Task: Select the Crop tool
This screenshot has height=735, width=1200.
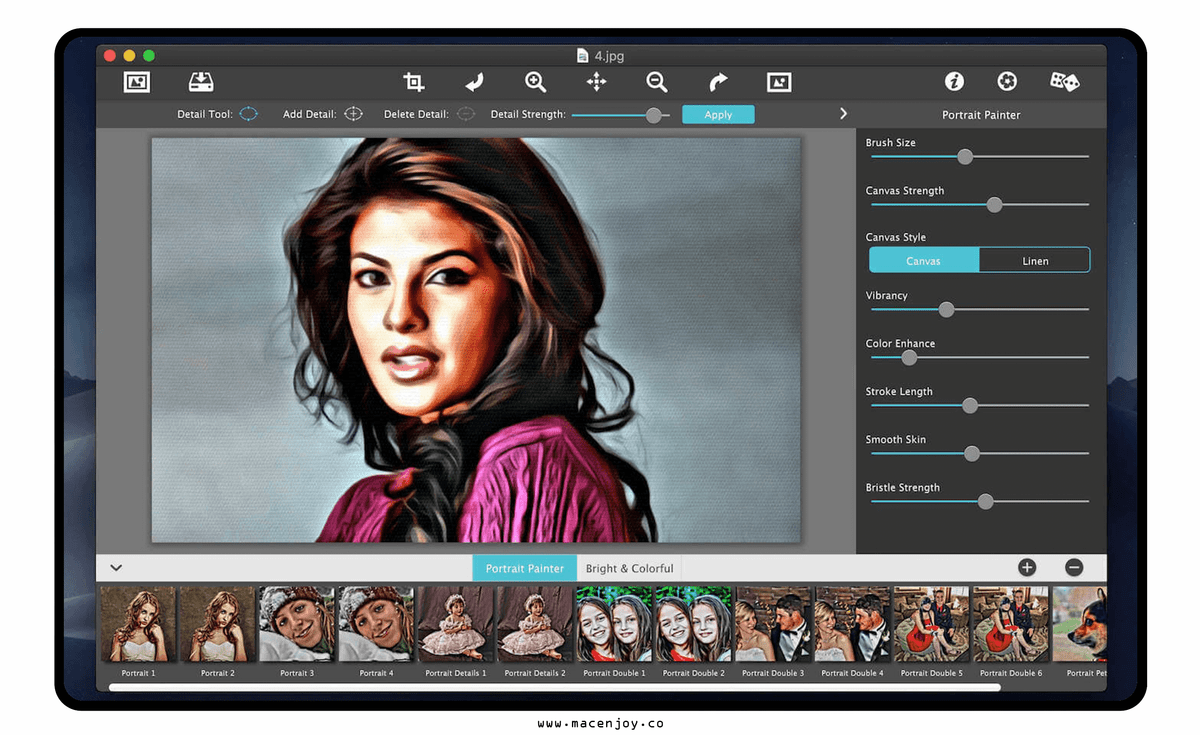Action: click(413, 82)
